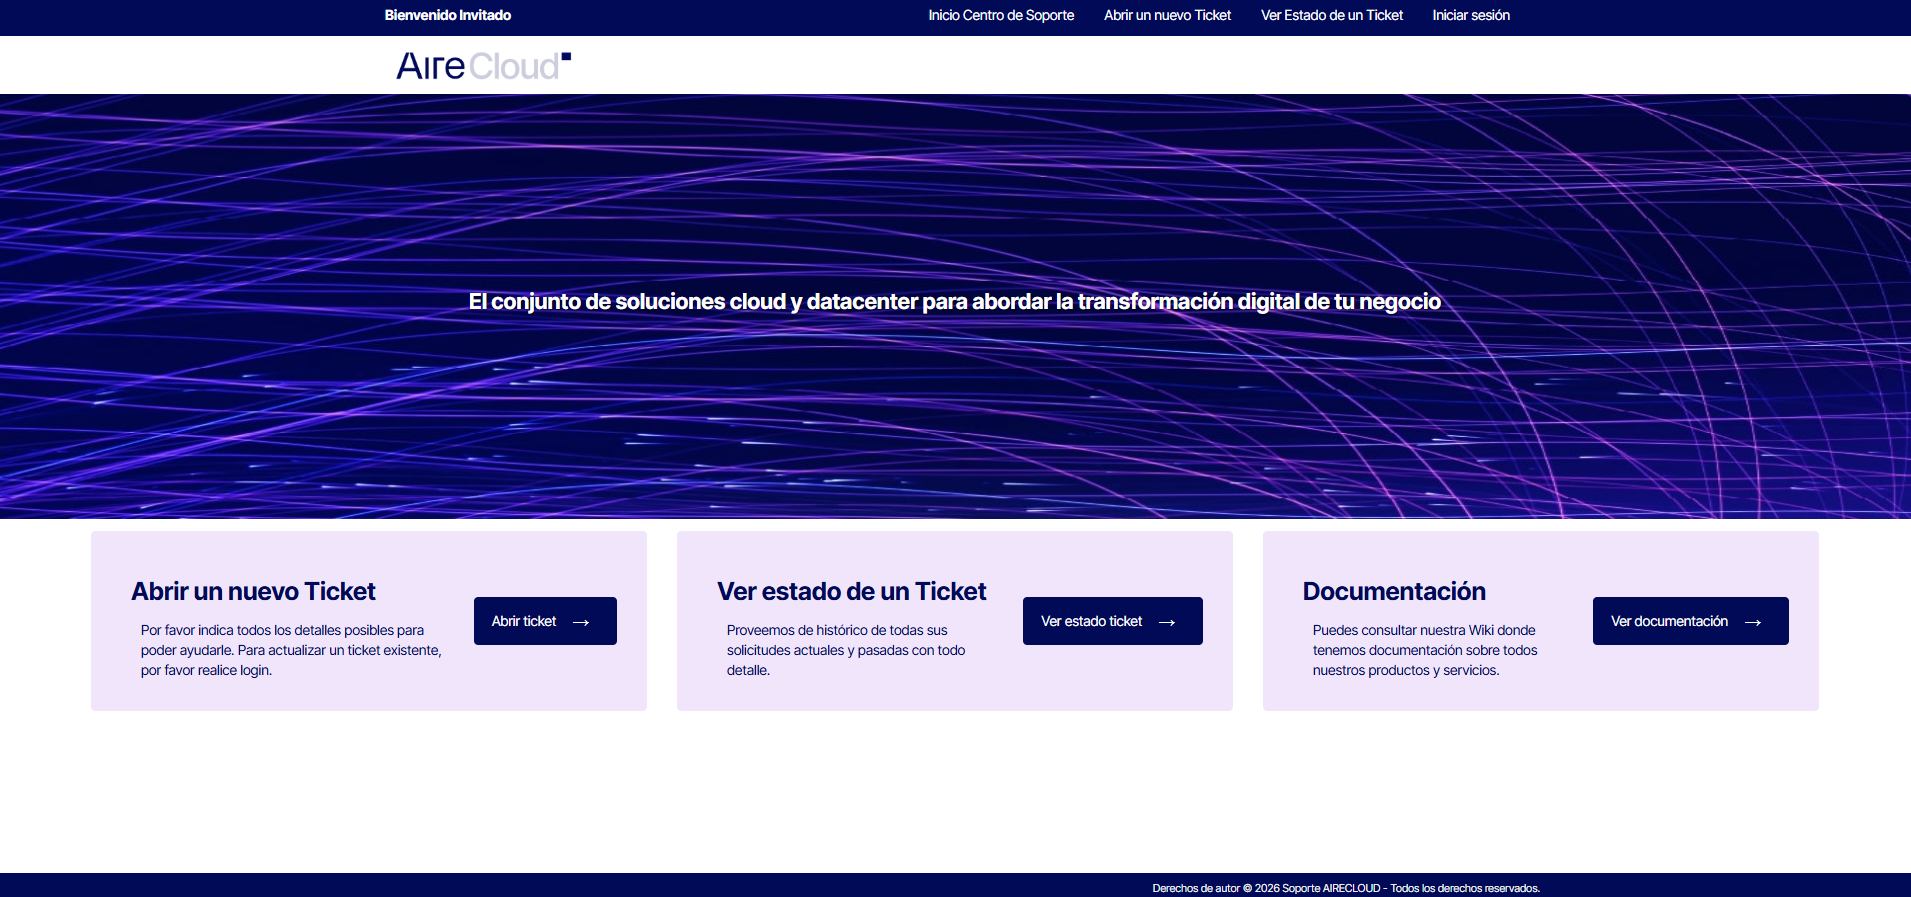Click the Abrir un nuevo Ticket card heading
This screenshot has width=1911, height=897.
point(253,591)
